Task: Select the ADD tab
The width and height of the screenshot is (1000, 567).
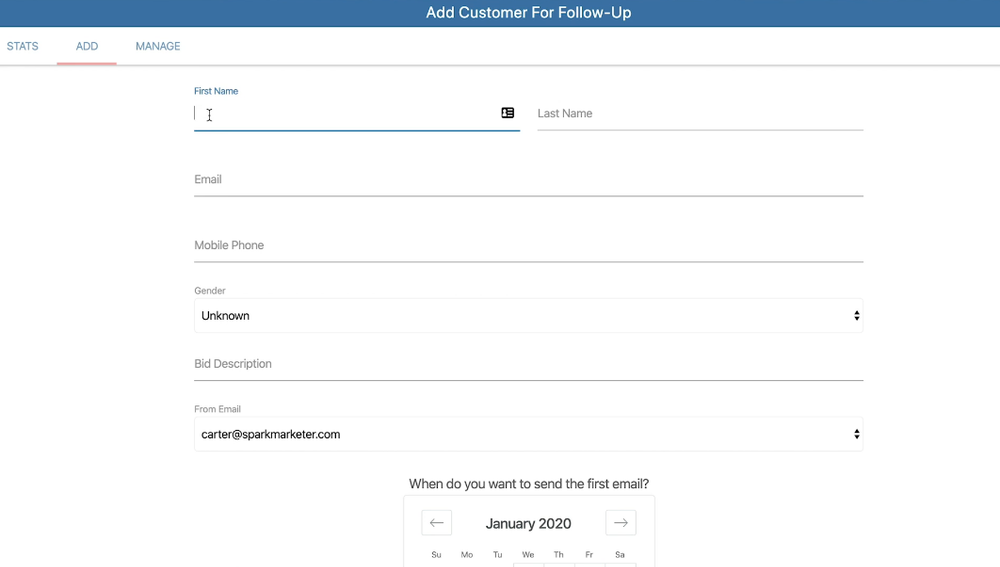Action: tap(87, 46)
